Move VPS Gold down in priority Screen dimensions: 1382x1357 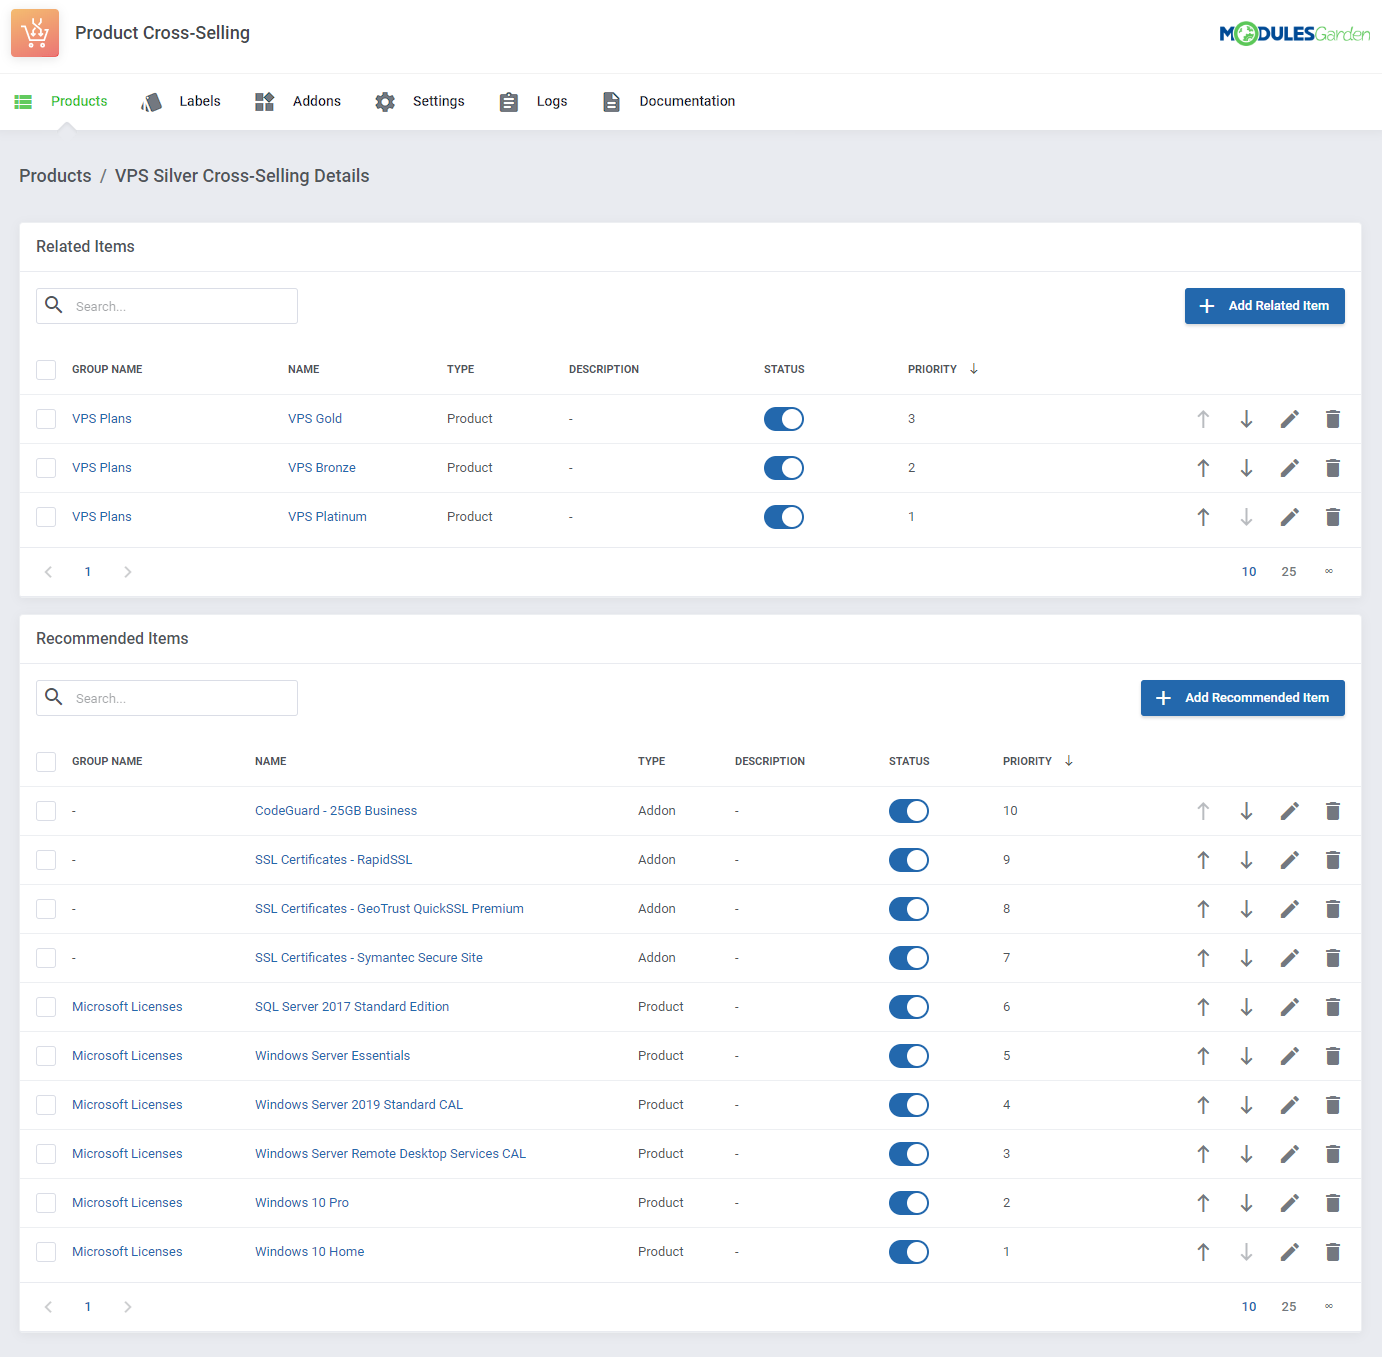[x=1247, y=419]
